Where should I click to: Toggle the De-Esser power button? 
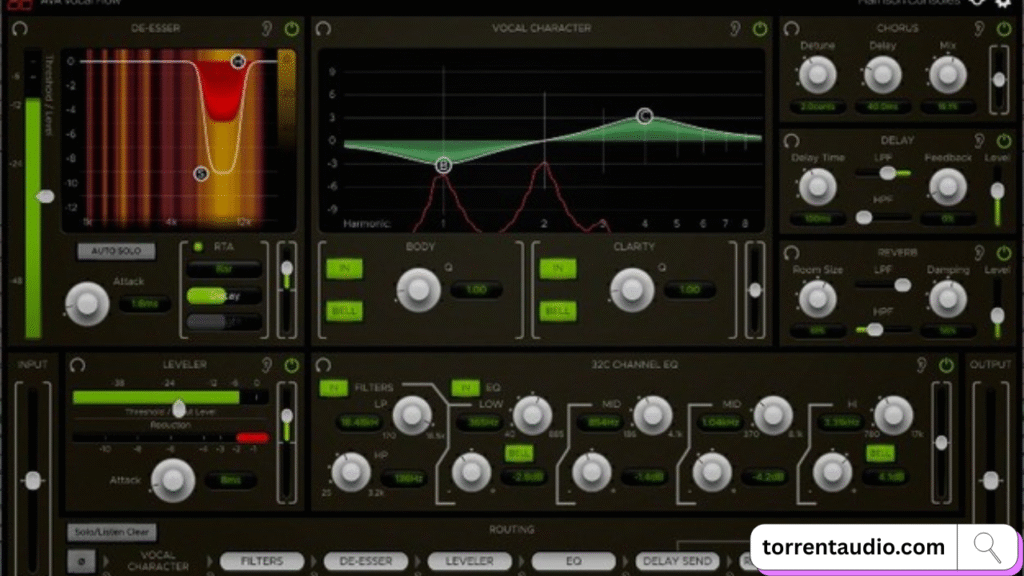pyautogui.click(x=291, y=29)
